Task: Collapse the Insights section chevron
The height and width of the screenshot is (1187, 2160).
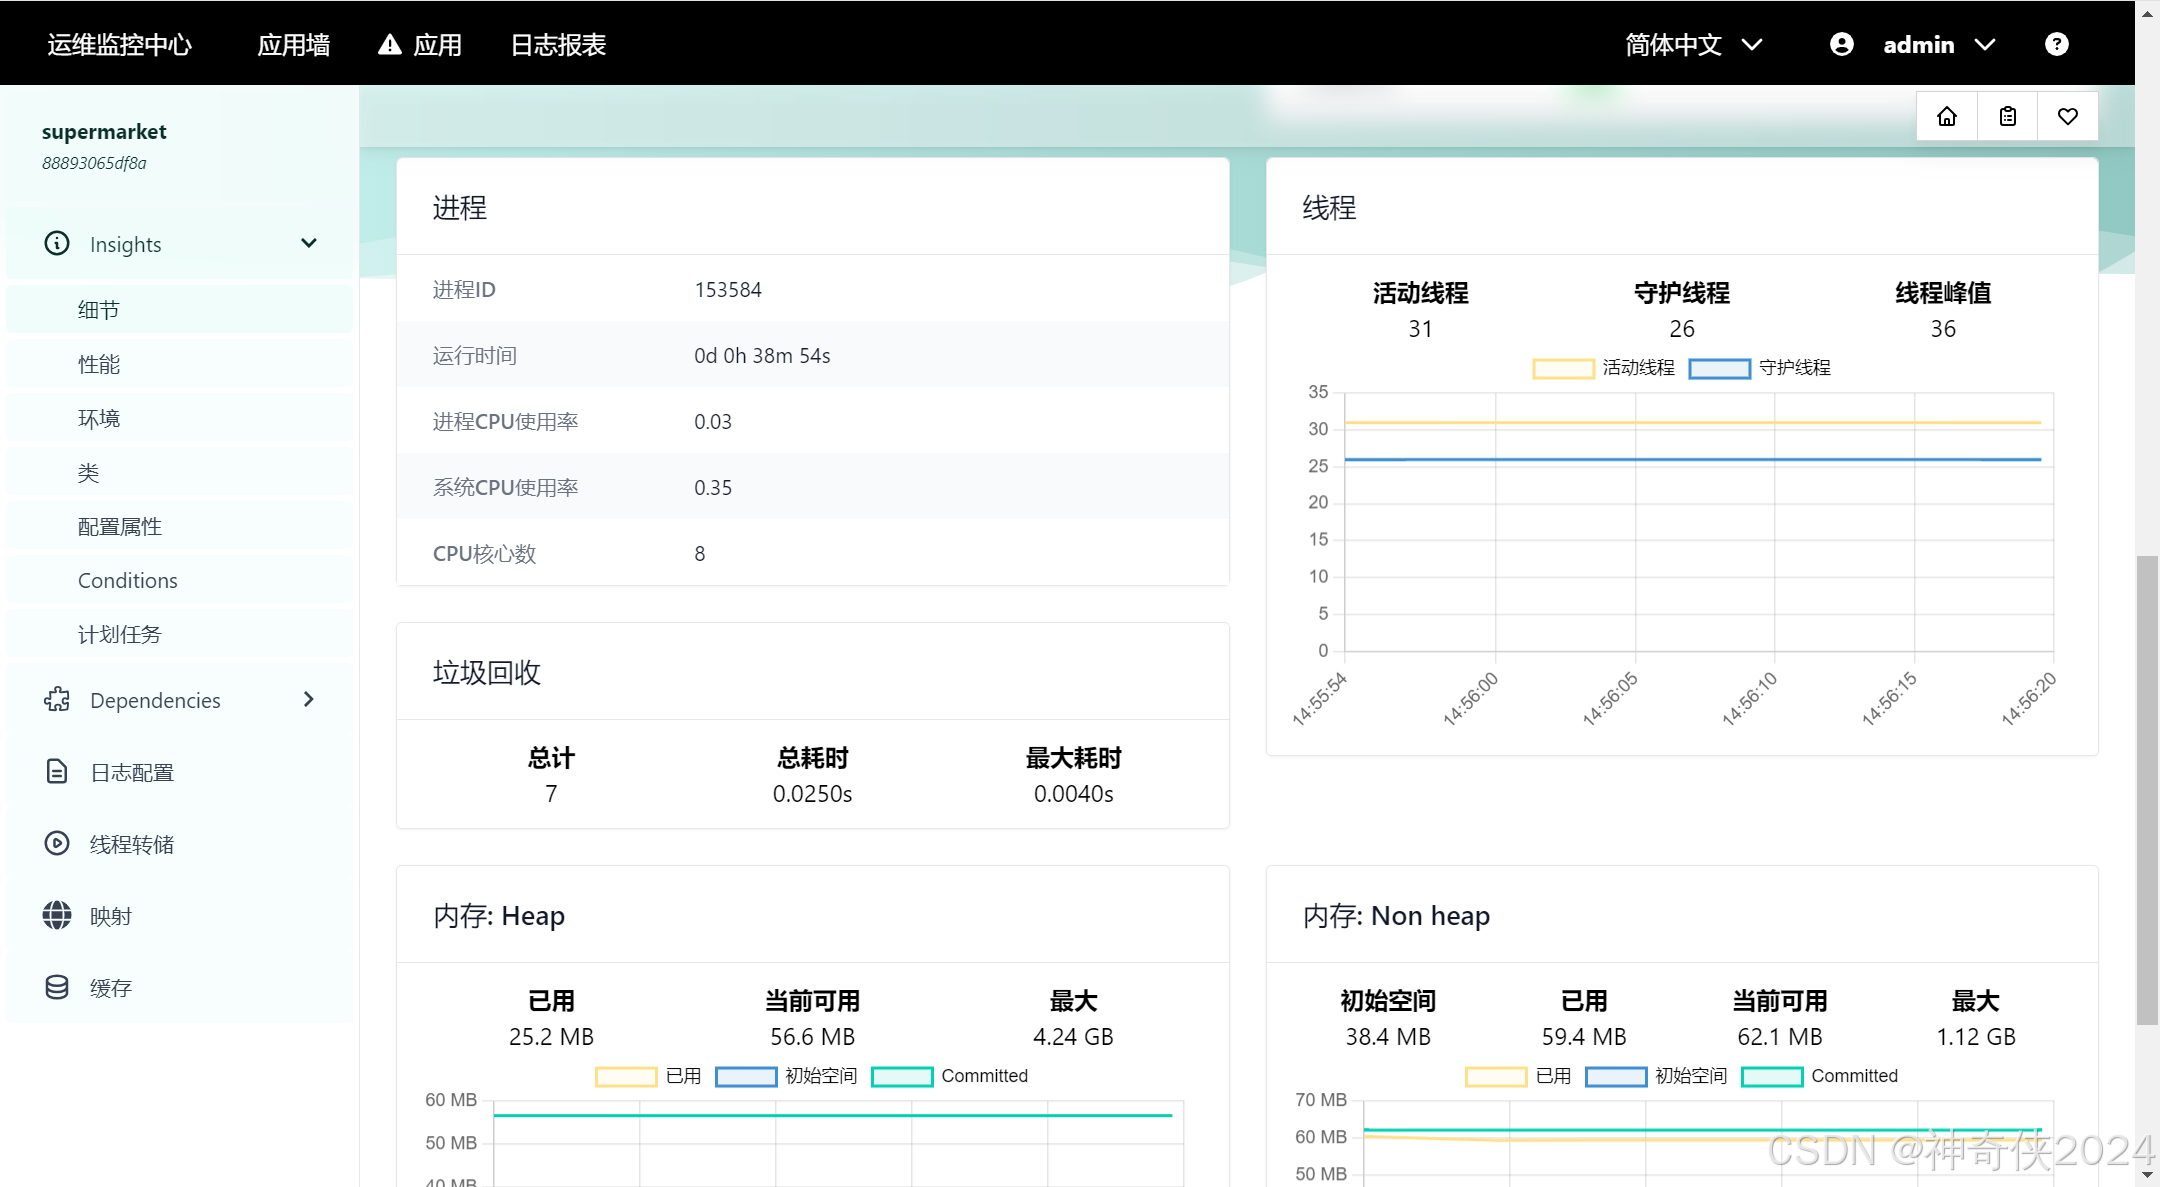Action: pyautogui.click(x=309, y=244)
